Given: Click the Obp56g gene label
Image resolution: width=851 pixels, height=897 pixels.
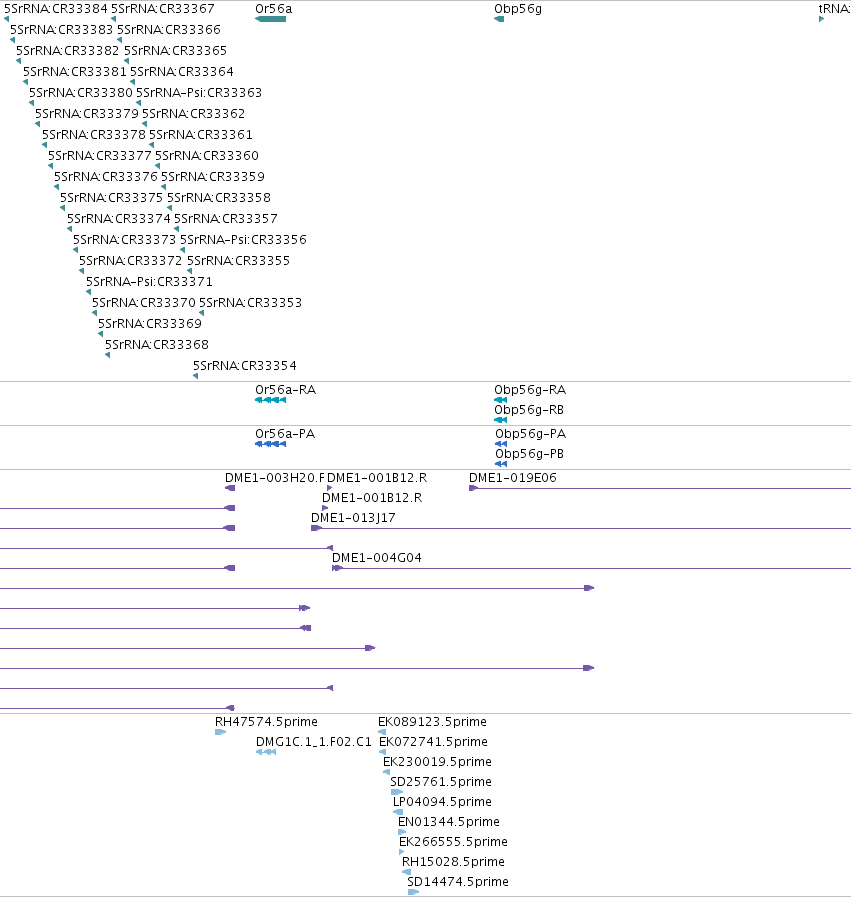Looking at the screenshot, I should [518, 9].
